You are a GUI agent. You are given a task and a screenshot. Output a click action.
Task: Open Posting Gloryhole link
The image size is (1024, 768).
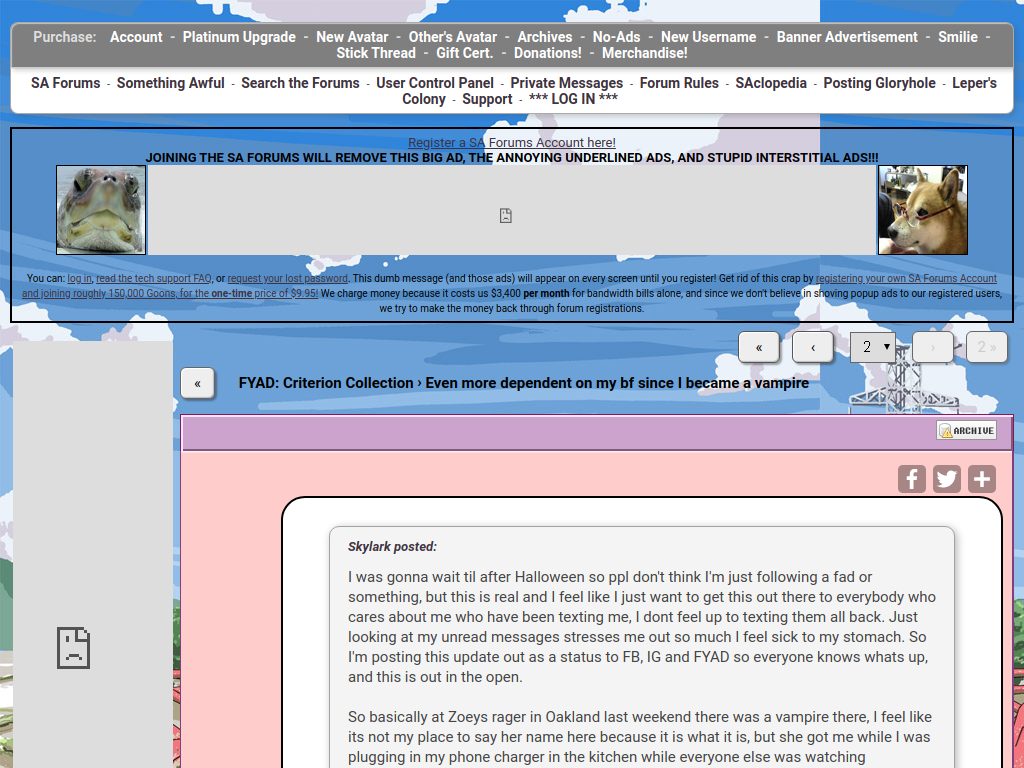click(x=879, y=83)
